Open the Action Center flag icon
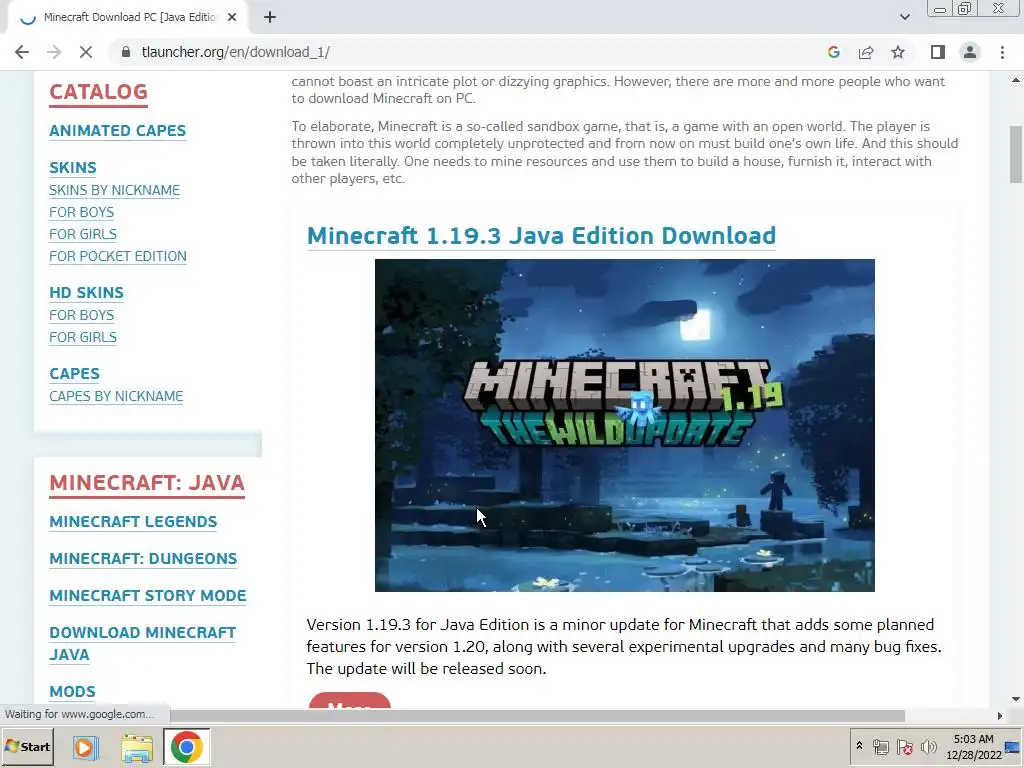The image size is (1024, 768). 904,746
